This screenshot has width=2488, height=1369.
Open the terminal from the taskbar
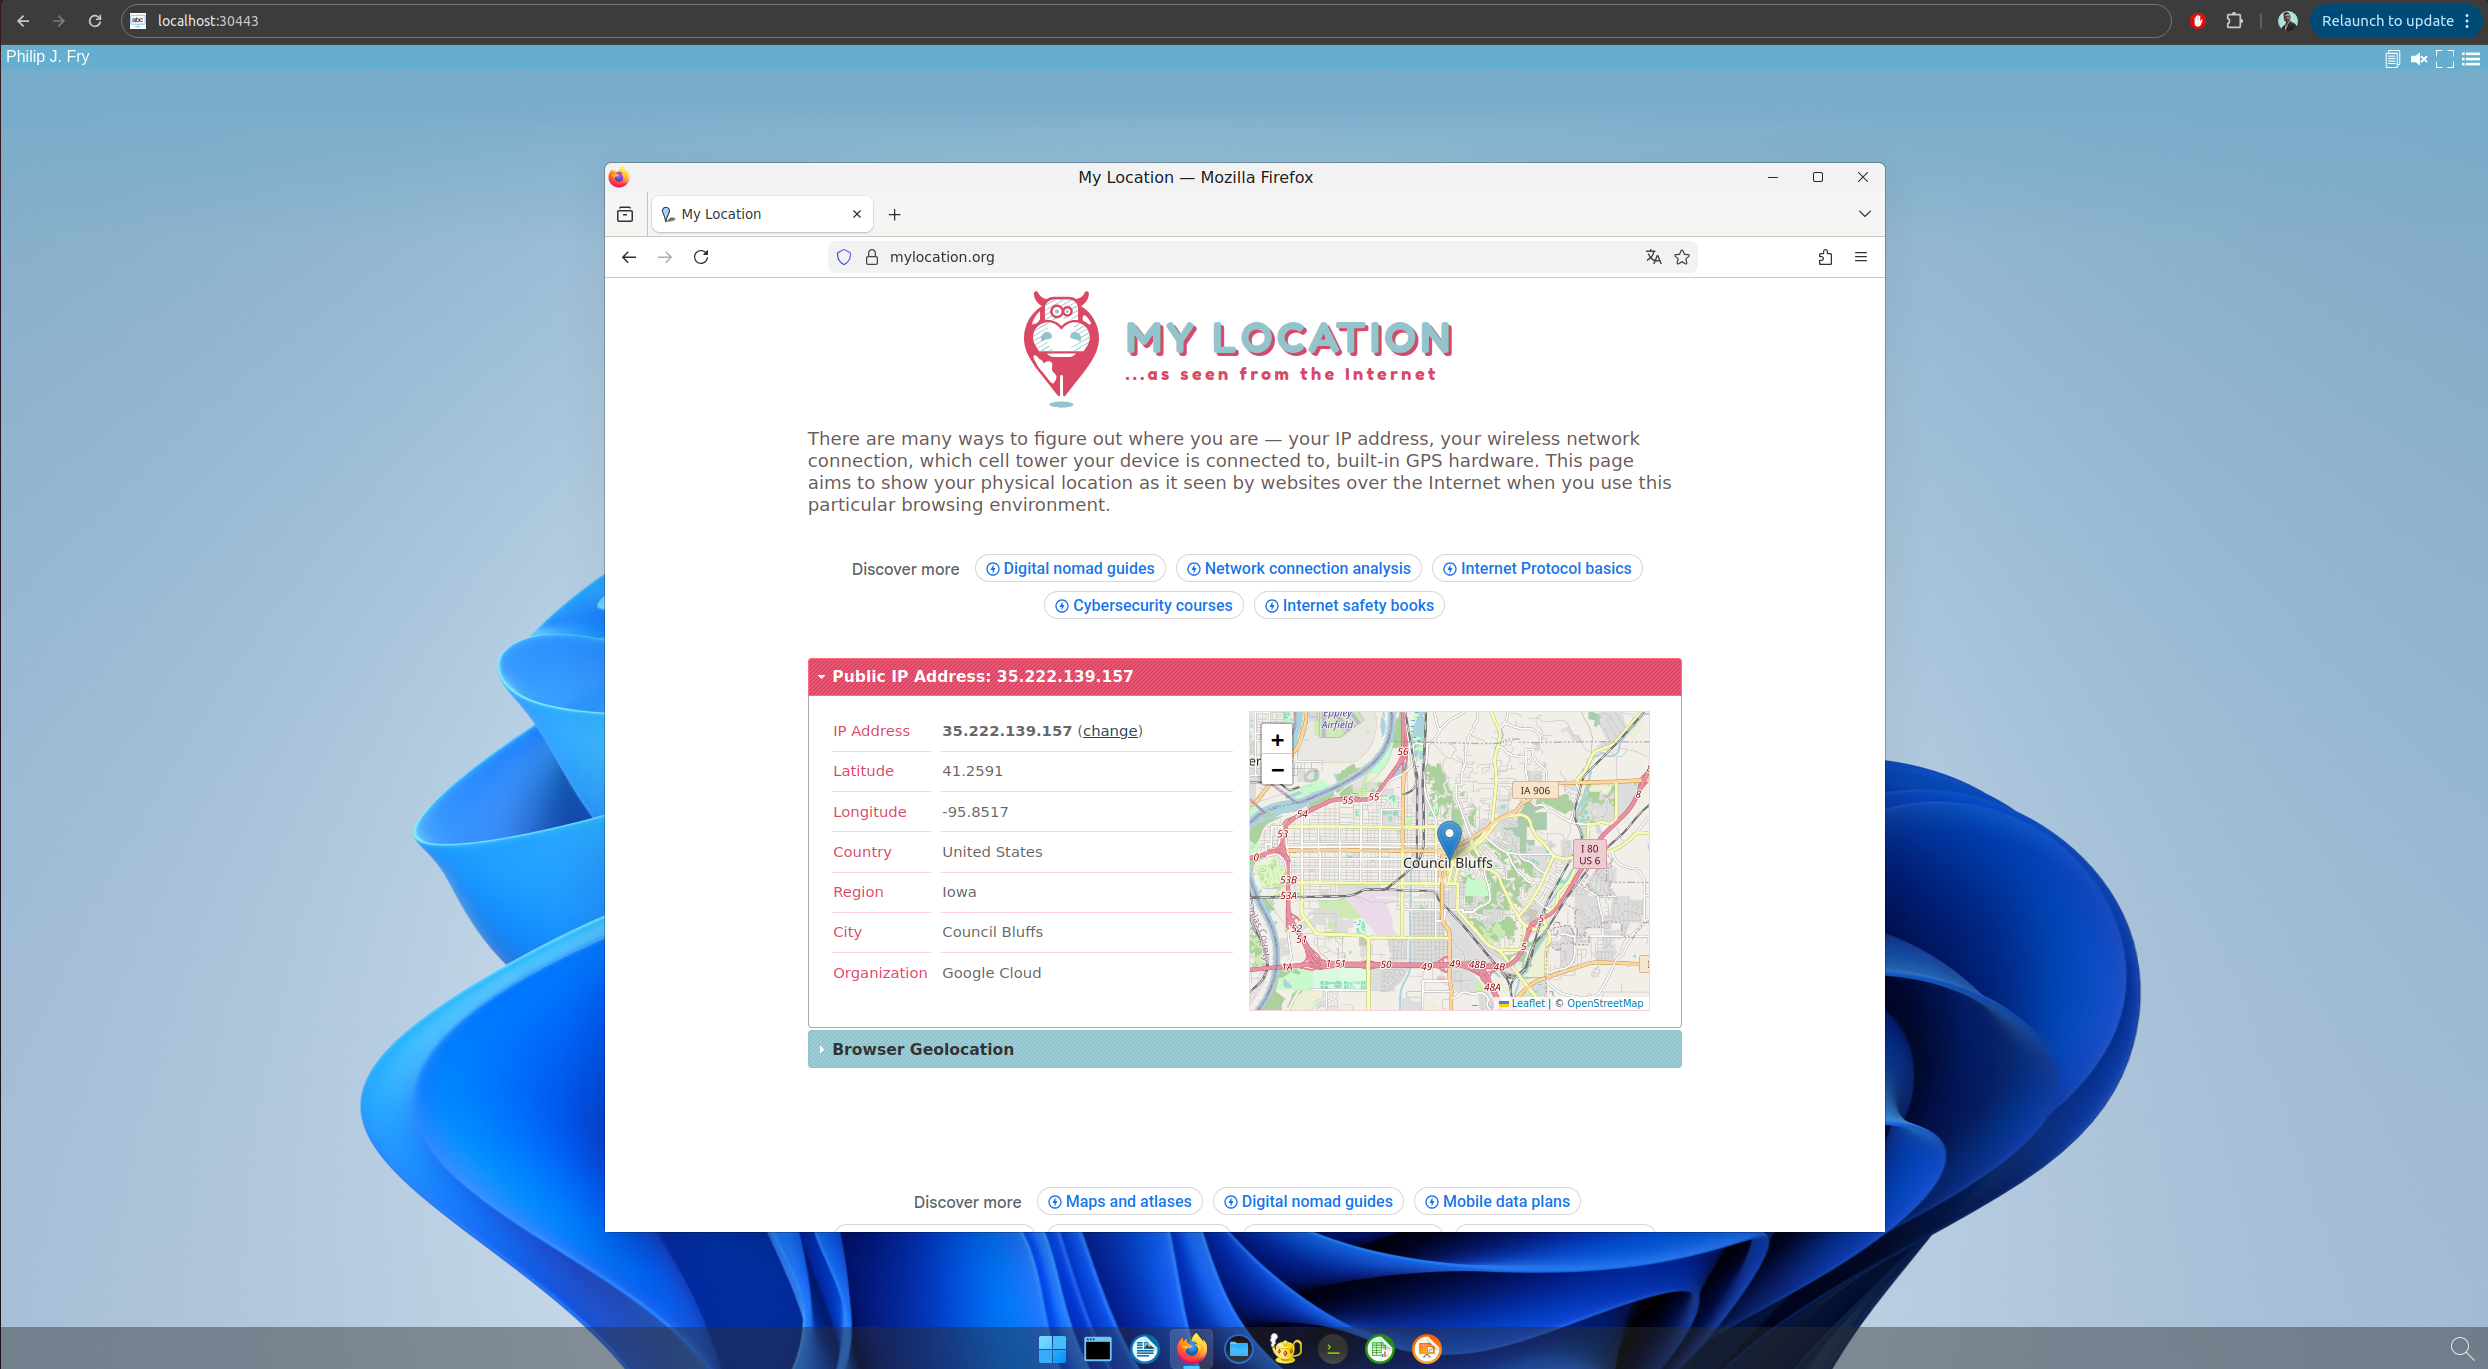click(1332, 1349)
